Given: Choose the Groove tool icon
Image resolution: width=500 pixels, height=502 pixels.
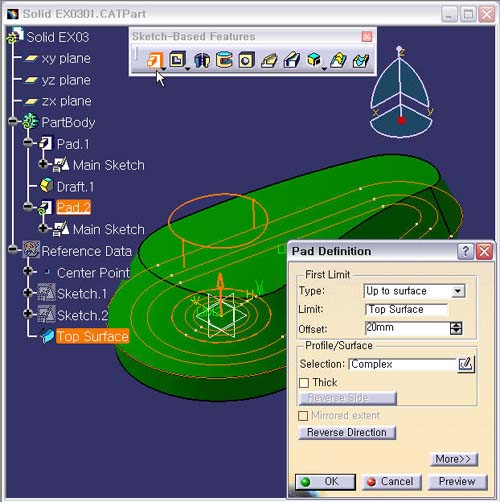Looking at the screenshot, I should (224, 60).
